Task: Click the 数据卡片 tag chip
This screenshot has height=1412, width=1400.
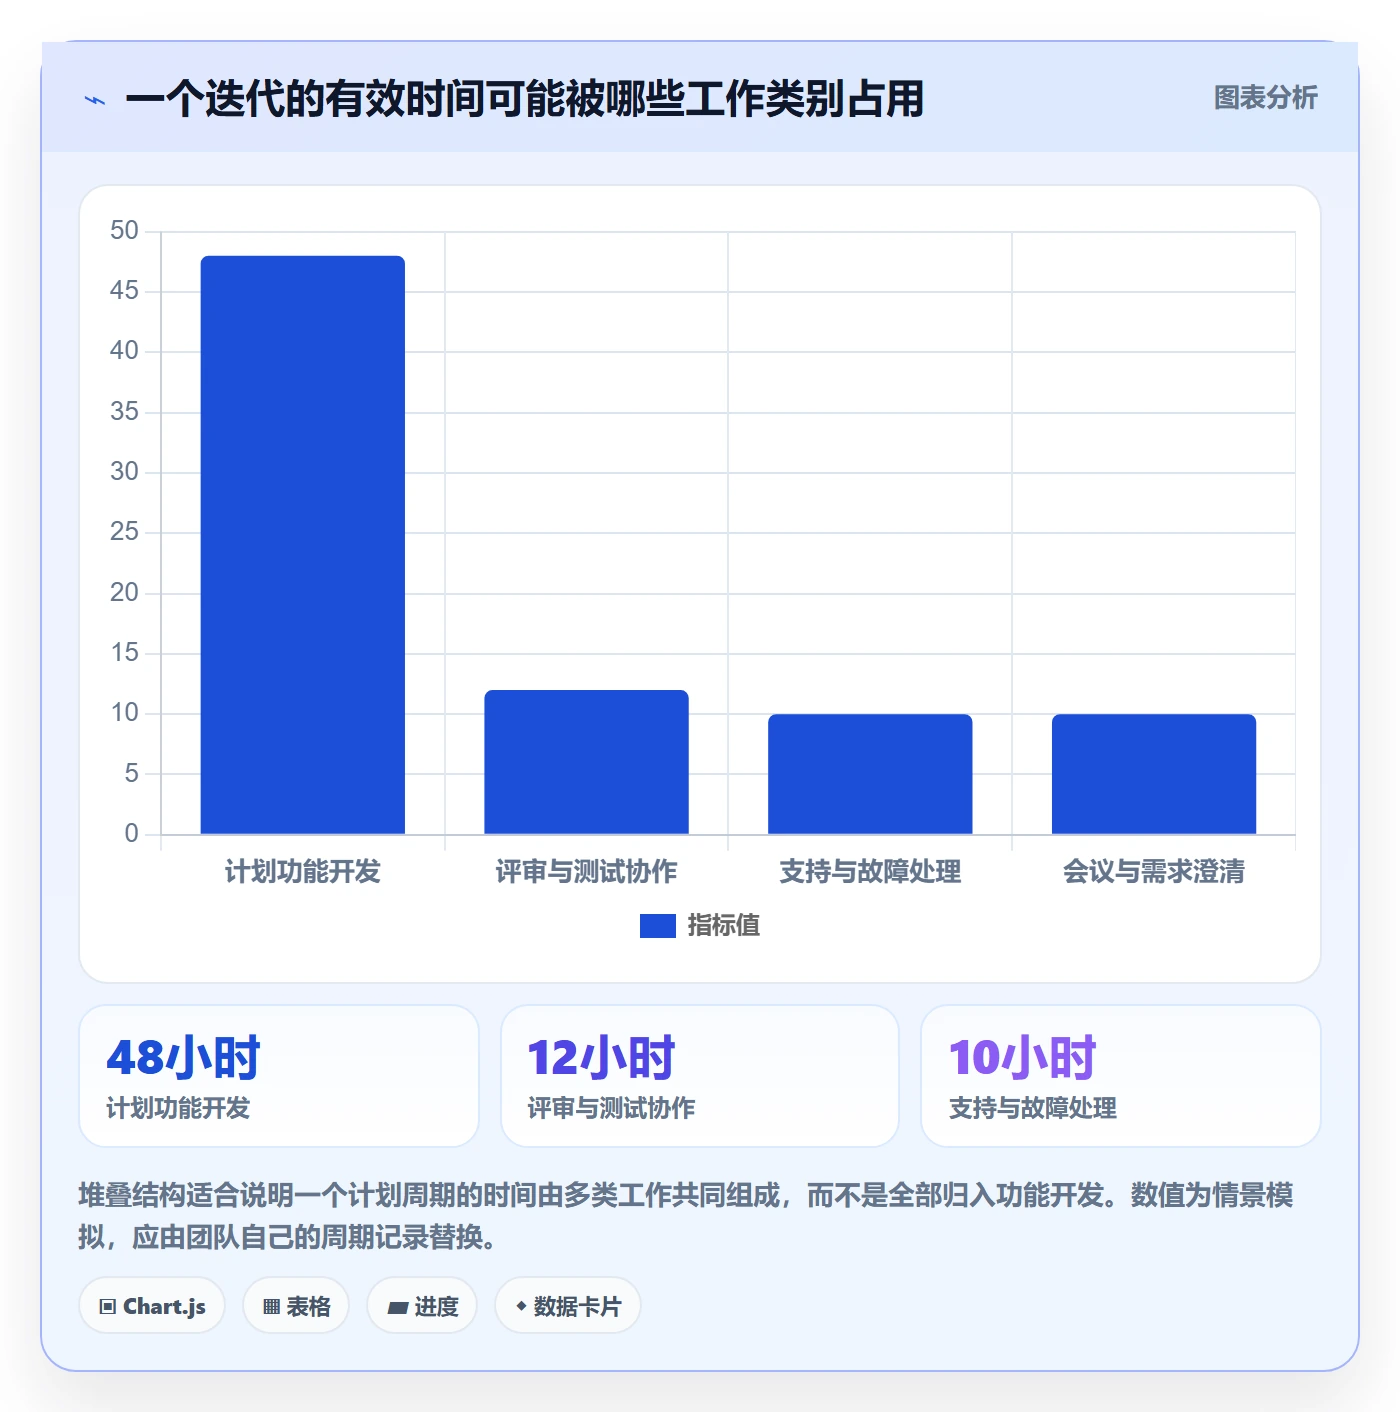Action: [x=568, y=1306]
